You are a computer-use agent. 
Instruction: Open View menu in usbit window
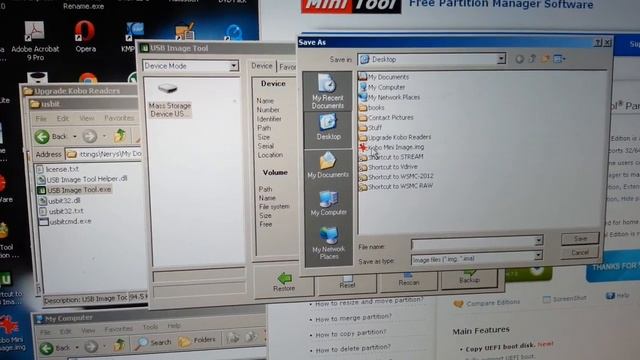point(87,118)
